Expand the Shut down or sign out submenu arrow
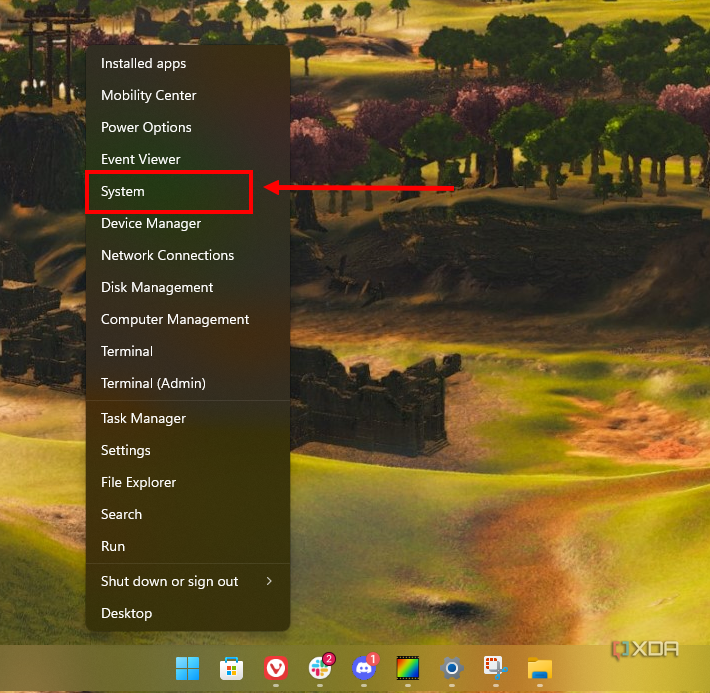Viewport: 710px width, 693px height. 269,581
